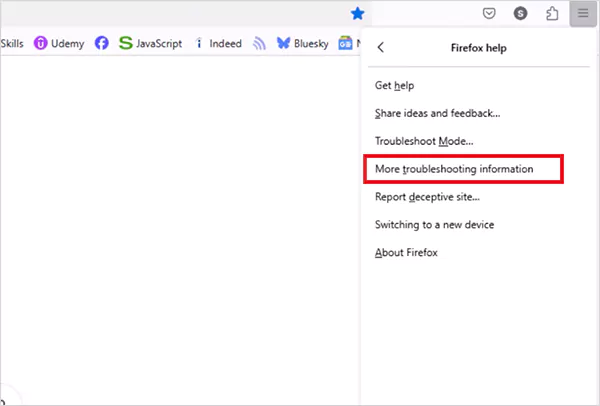Select Get help menu item

[x=476, y=85]
